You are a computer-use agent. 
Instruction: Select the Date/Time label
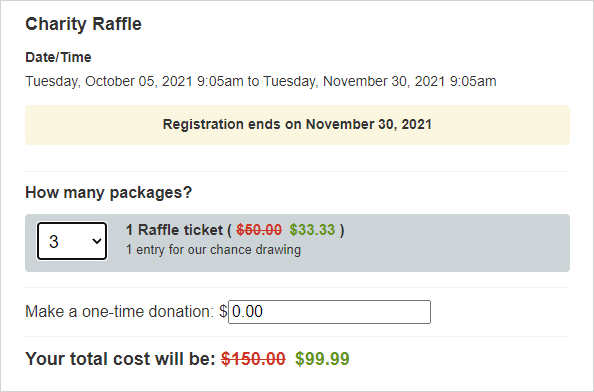pyautogui.click(x=58, y=57)
